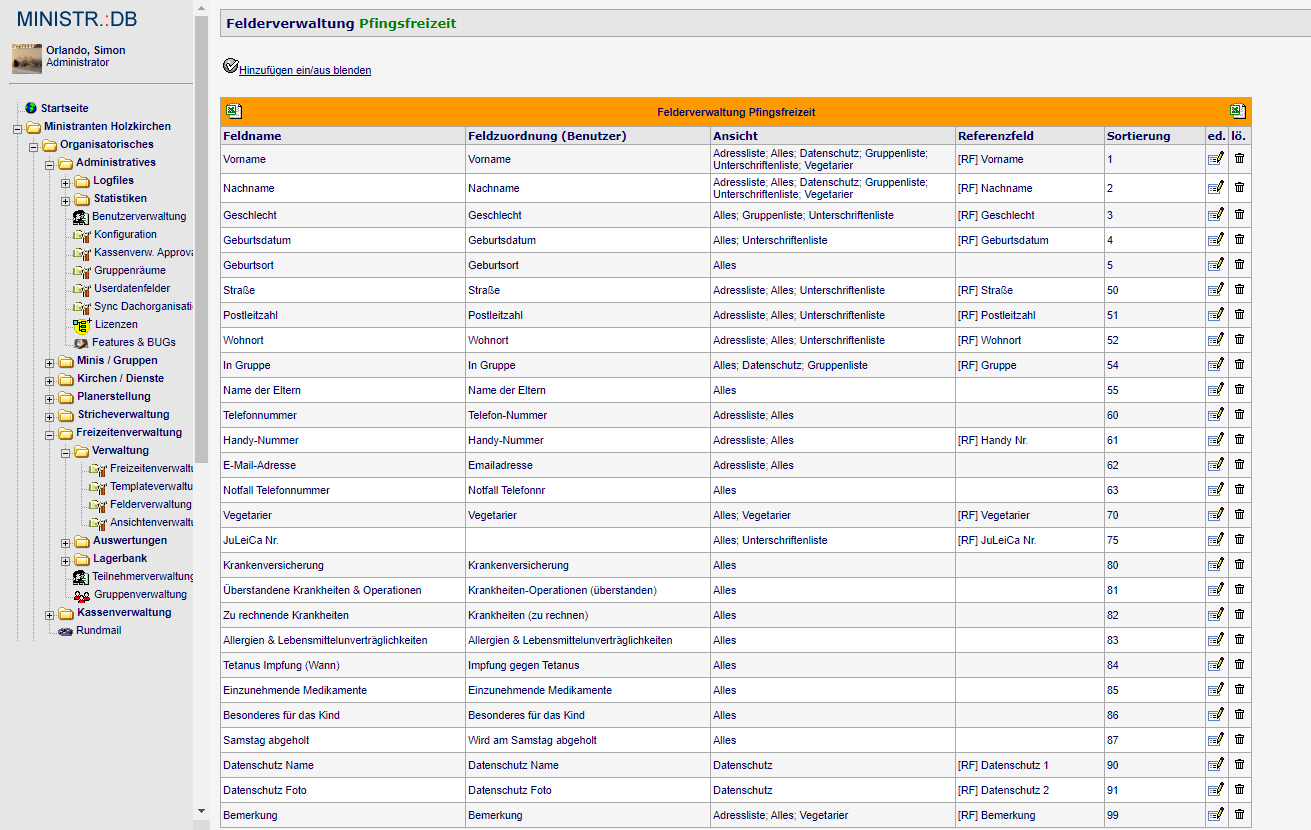Image resolution: width=1311 pixels, height=830 pixels.
Task: Delete the Vorname field row
Action: [1240, 158]
